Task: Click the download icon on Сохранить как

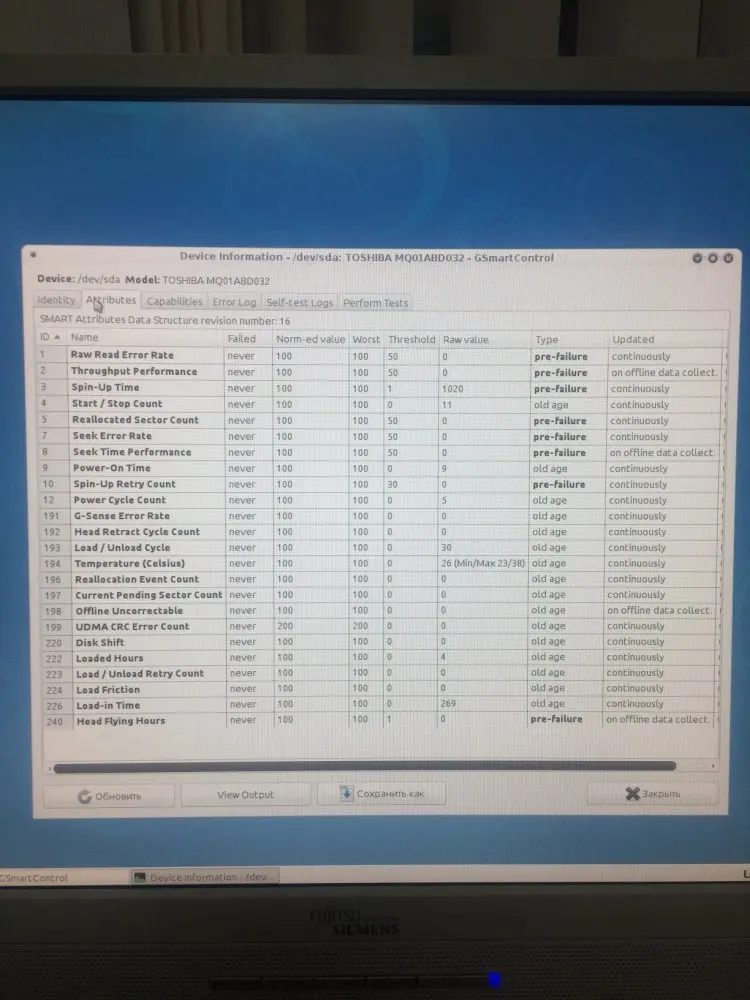Action: tap(346, 793)
